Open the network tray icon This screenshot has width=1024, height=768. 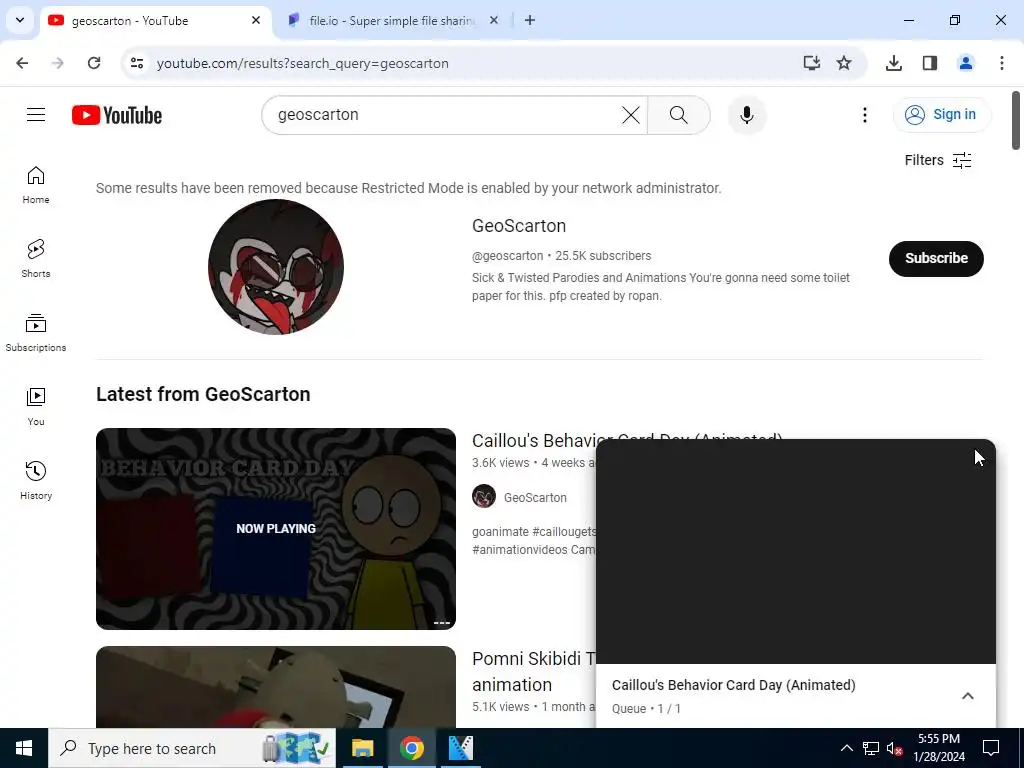(871, 748)
